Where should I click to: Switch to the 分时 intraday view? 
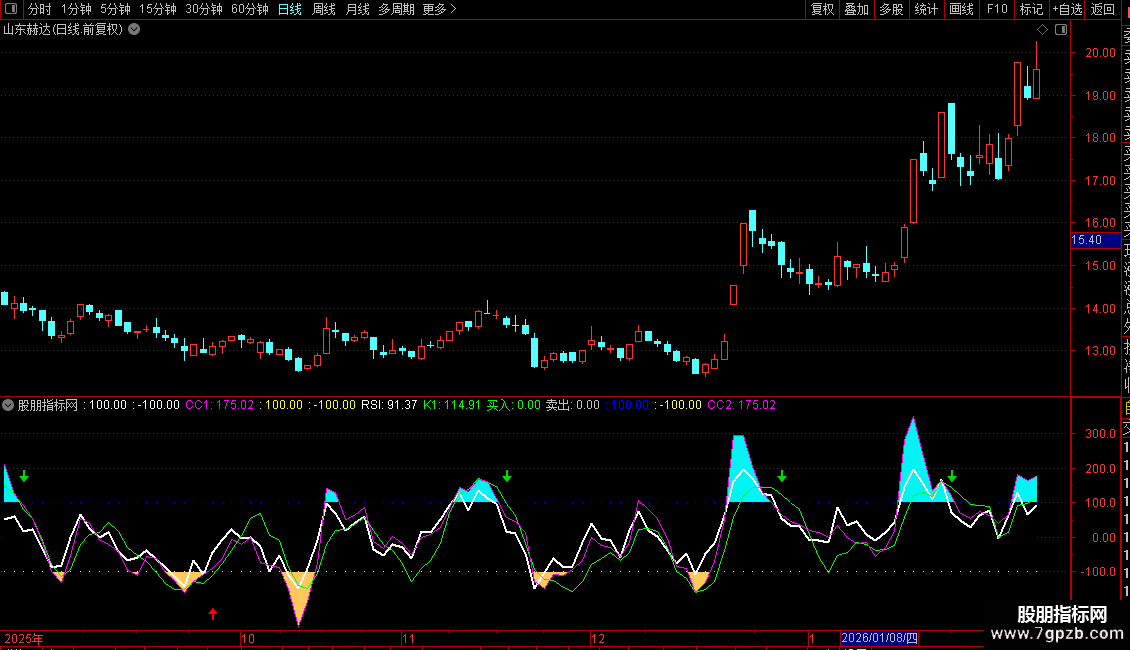40,9
